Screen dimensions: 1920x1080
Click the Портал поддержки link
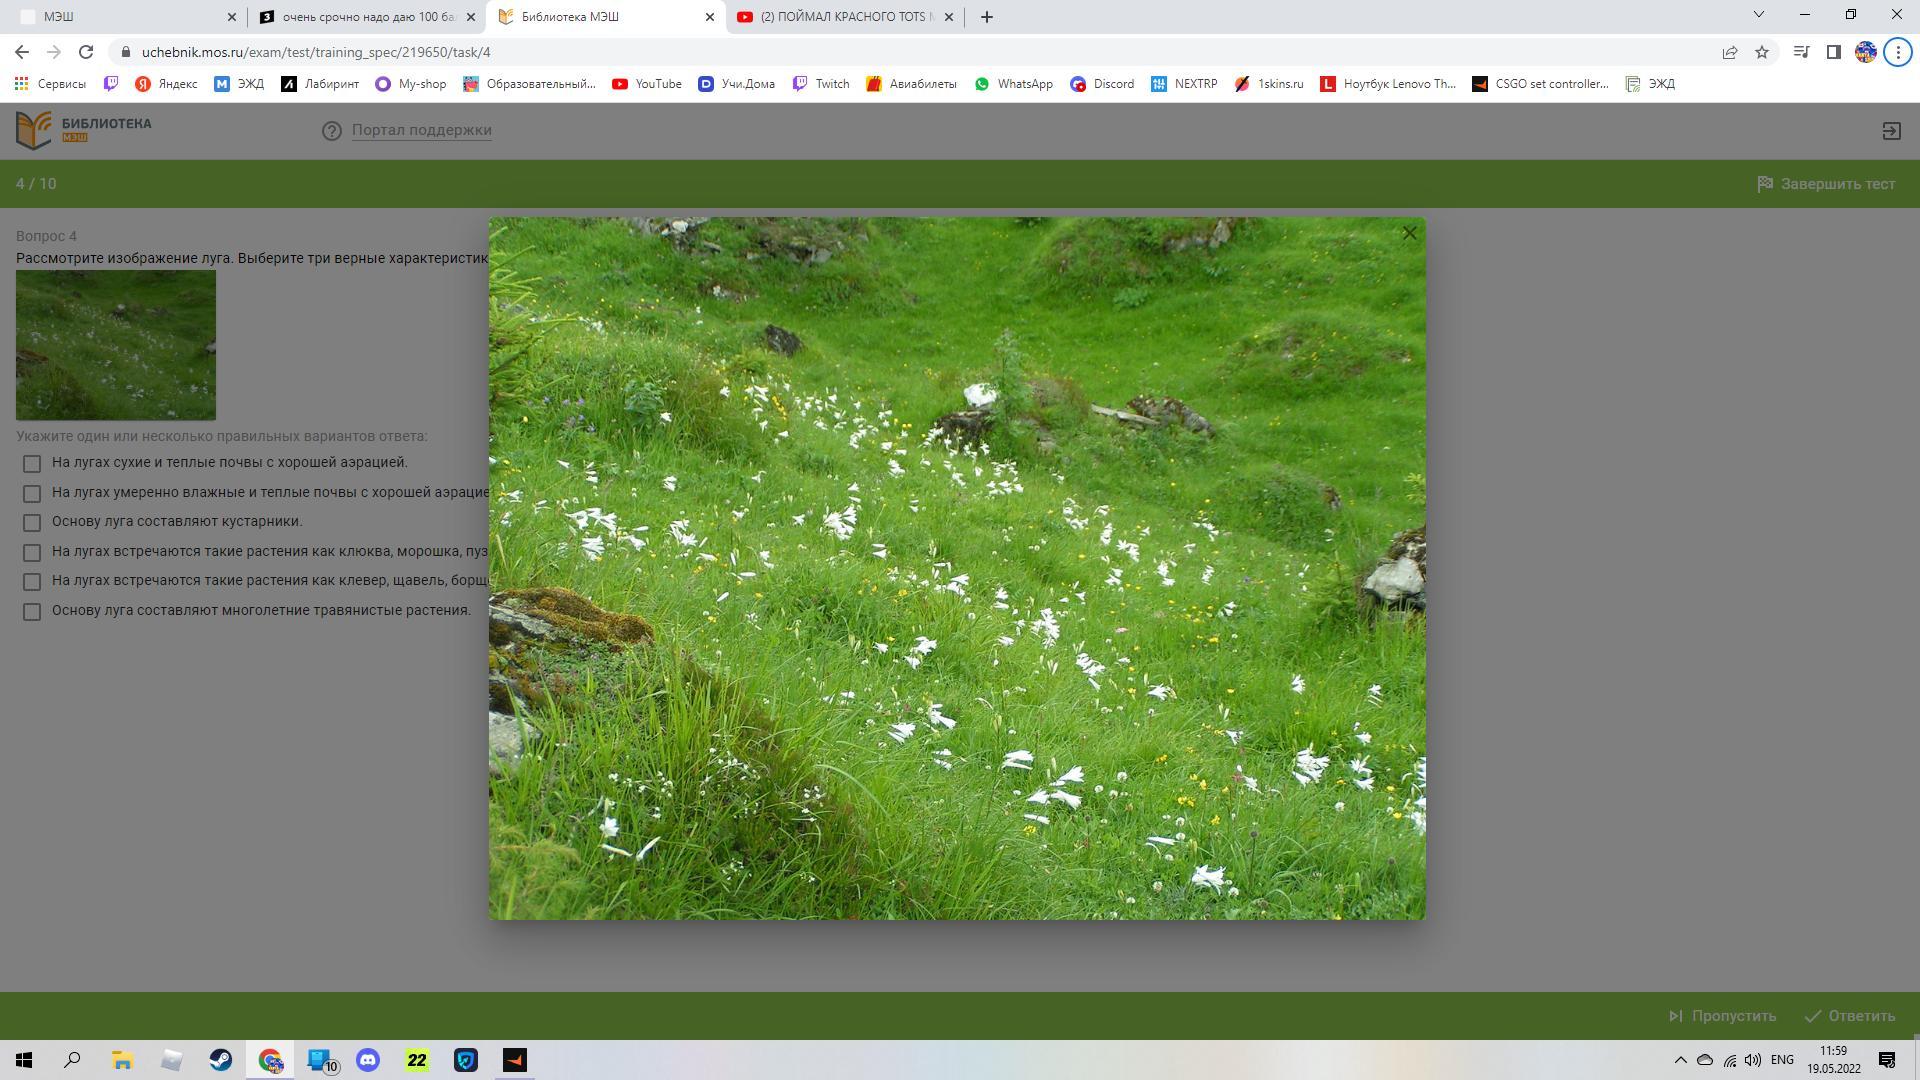tap(421, 130)
